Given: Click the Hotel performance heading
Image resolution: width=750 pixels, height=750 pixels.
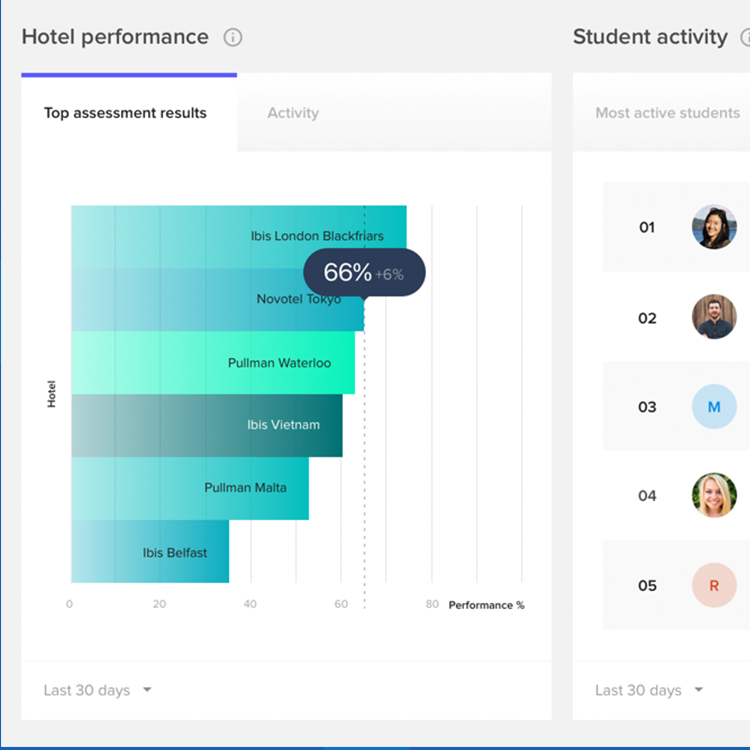Looking at the screenshot, I should (x=115, y=37).
